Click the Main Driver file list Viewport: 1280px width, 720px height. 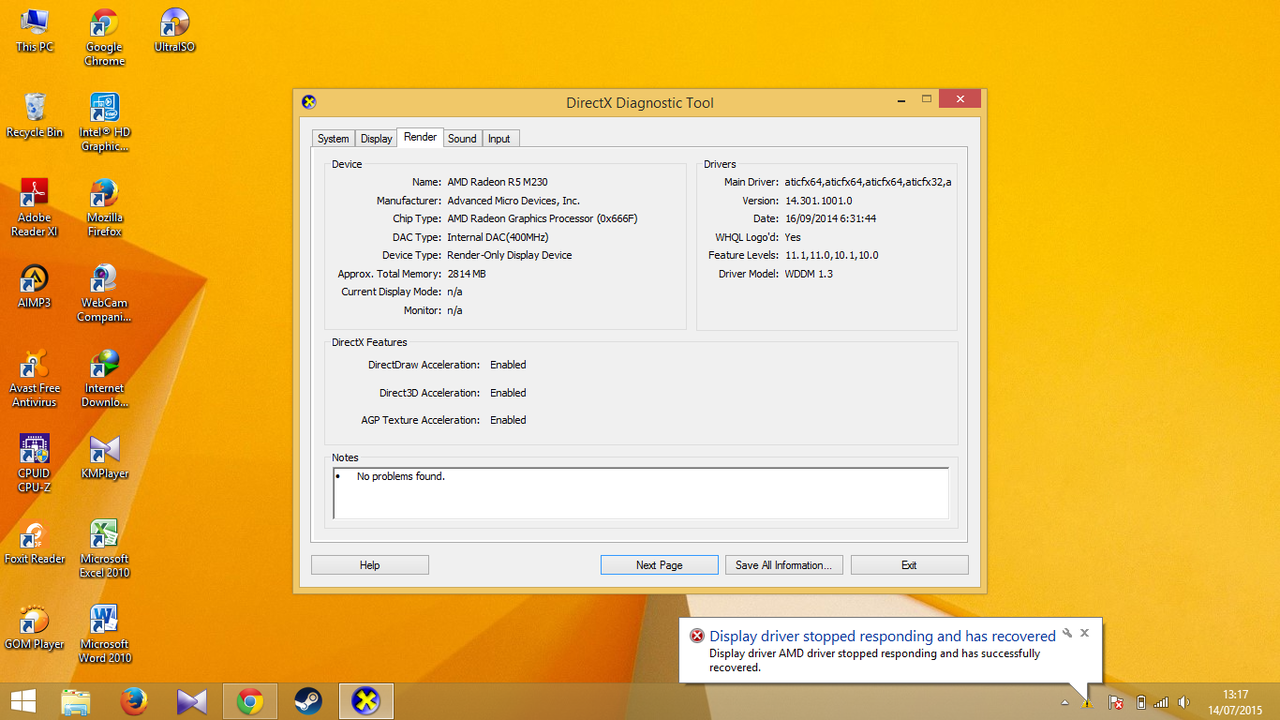click(x=868, y=182)
